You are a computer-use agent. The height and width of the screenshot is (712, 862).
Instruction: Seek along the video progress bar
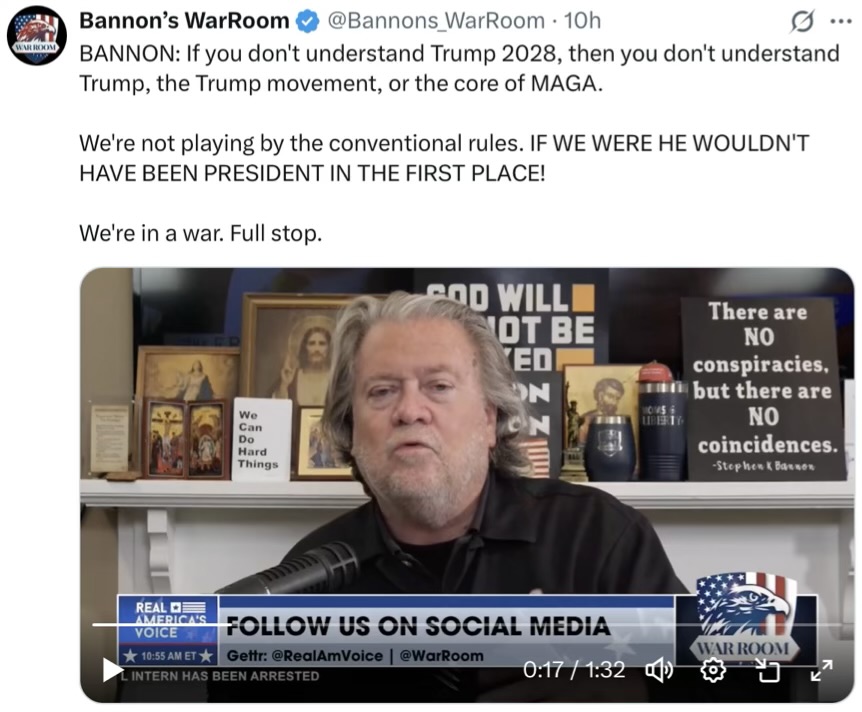point(467,625)
